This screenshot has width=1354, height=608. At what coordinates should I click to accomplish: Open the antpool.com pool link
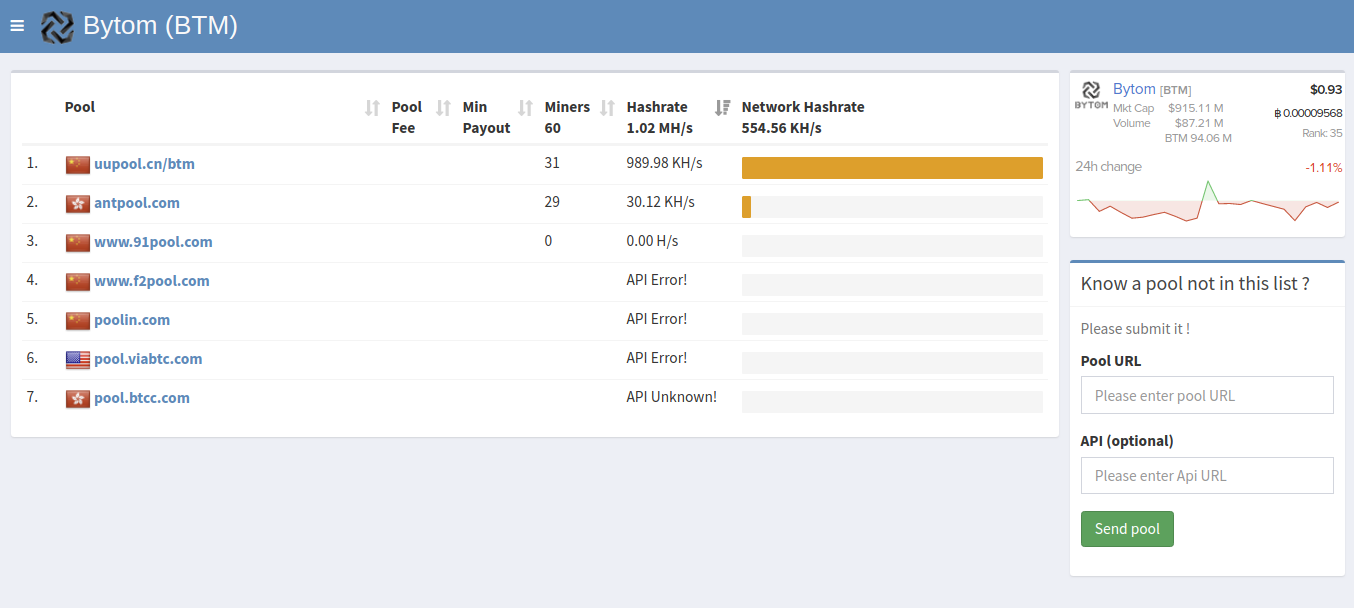[x=137, y=203]
